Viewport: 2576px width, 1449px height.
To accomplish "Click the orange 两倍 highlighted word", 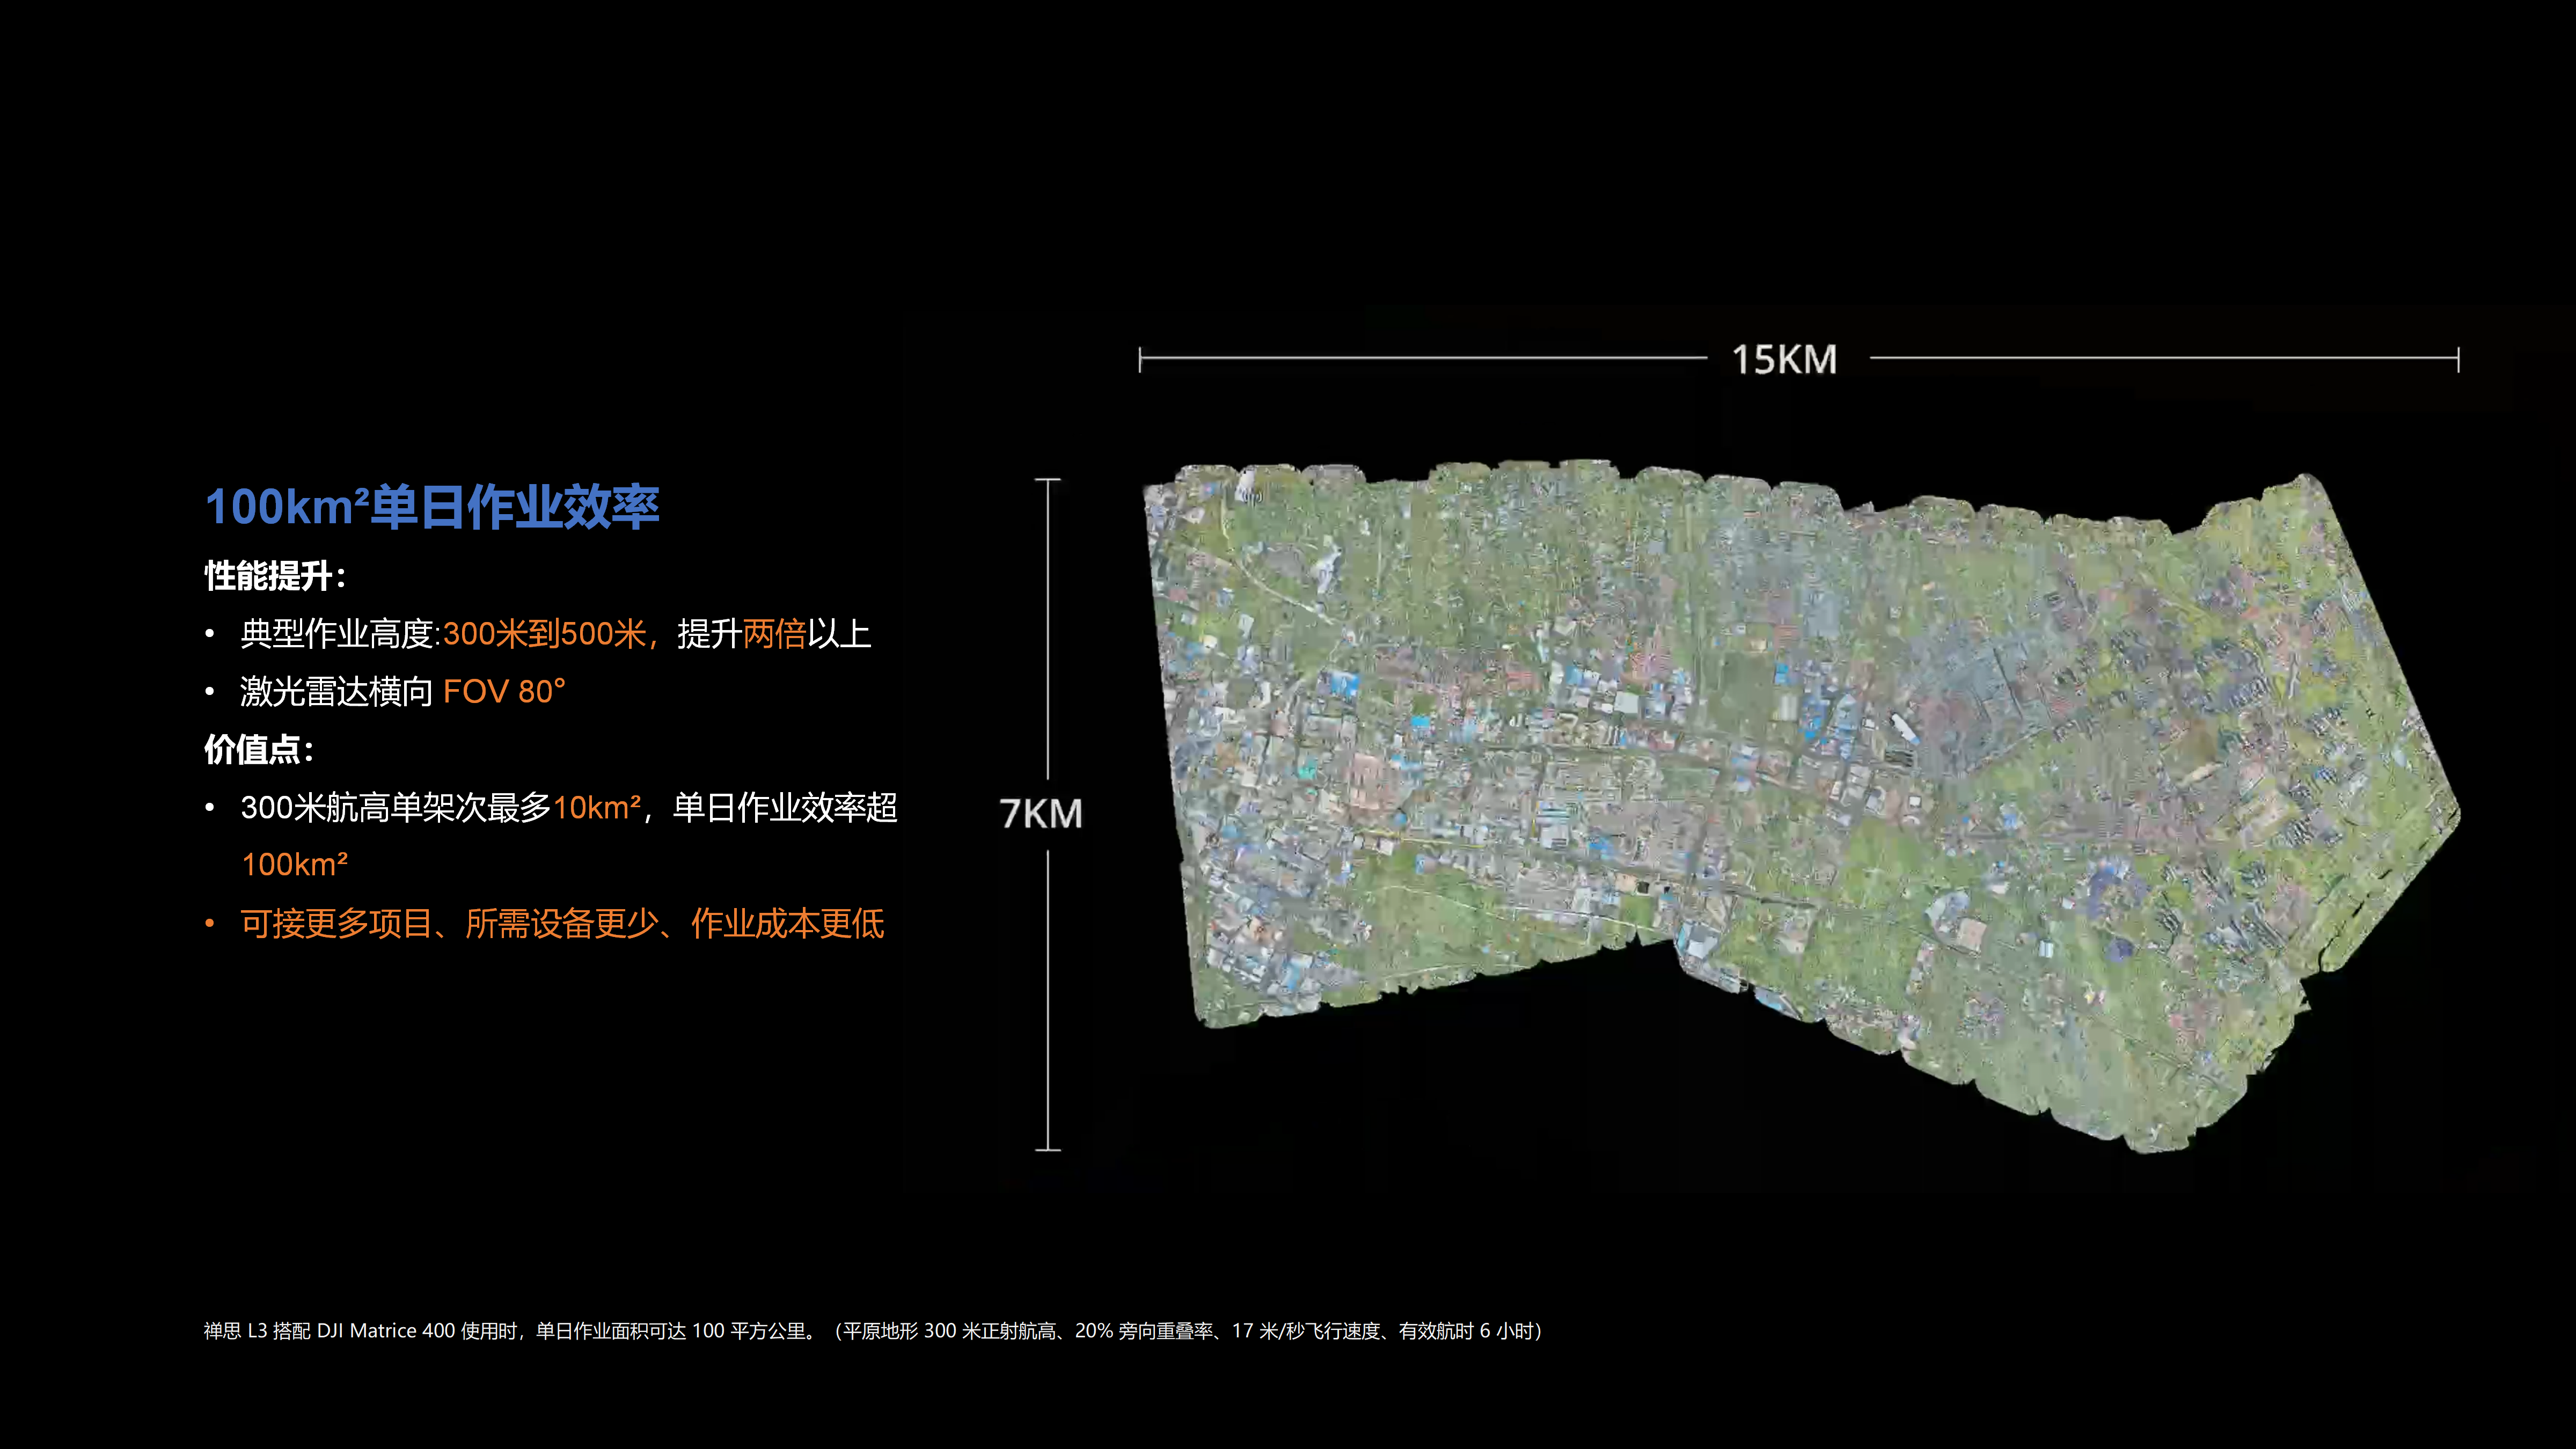I will pos(774,634).
